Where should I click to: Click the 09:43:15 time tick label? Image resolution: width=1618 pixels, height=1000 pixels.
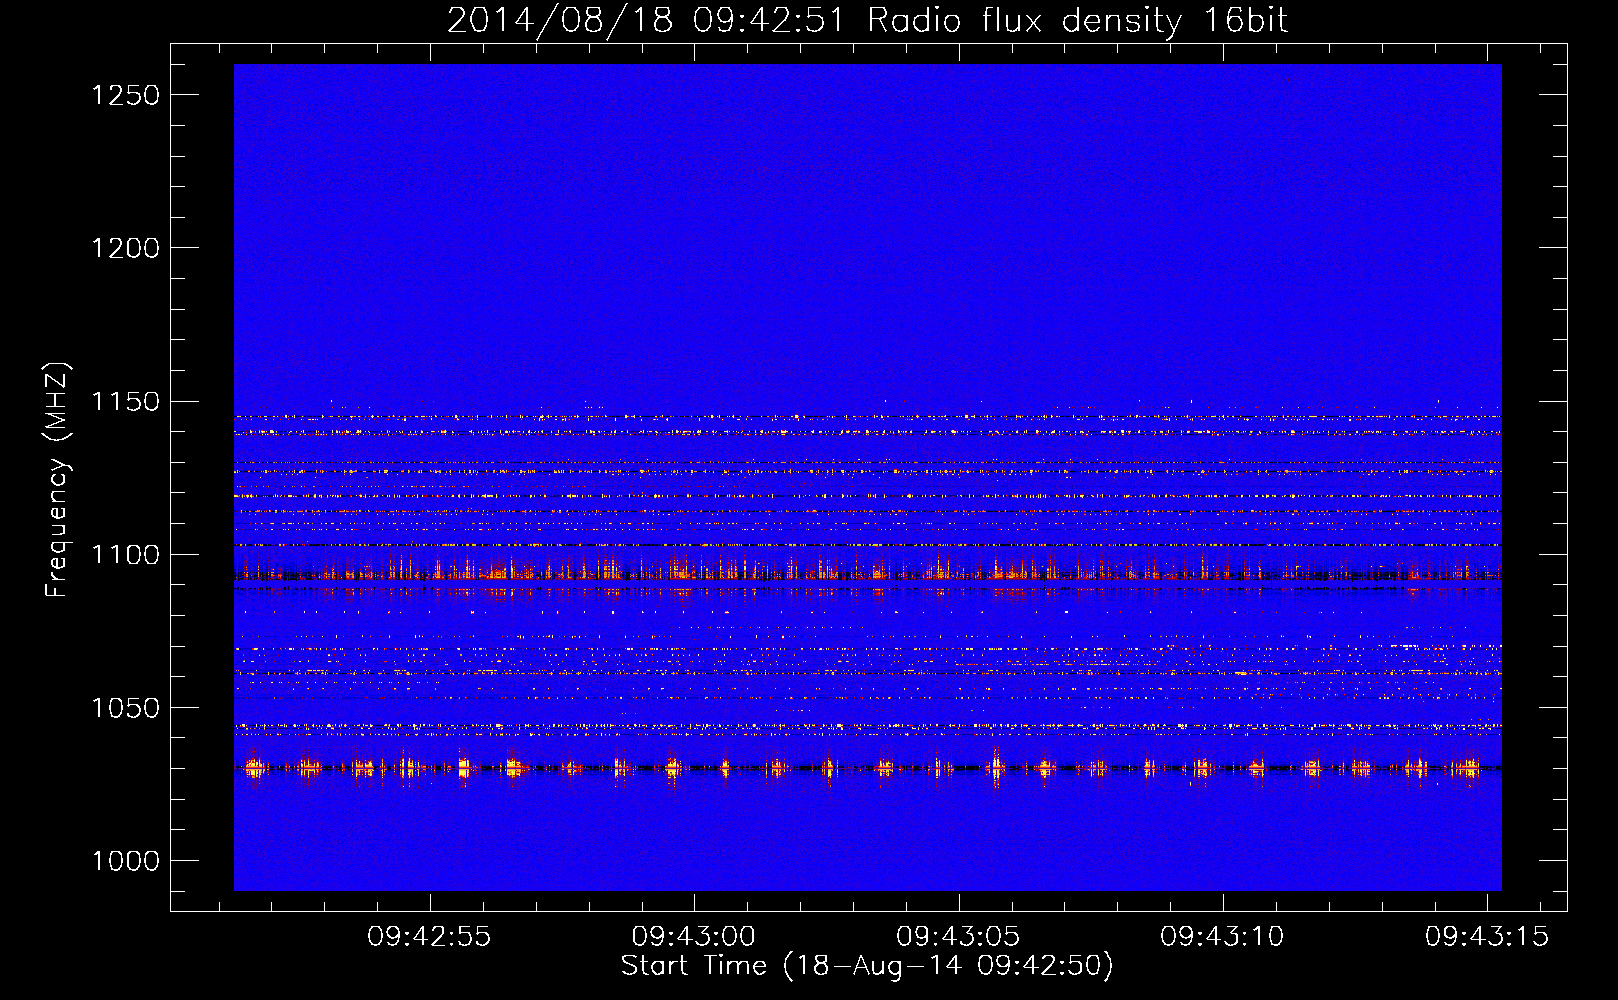point(1487,937)
